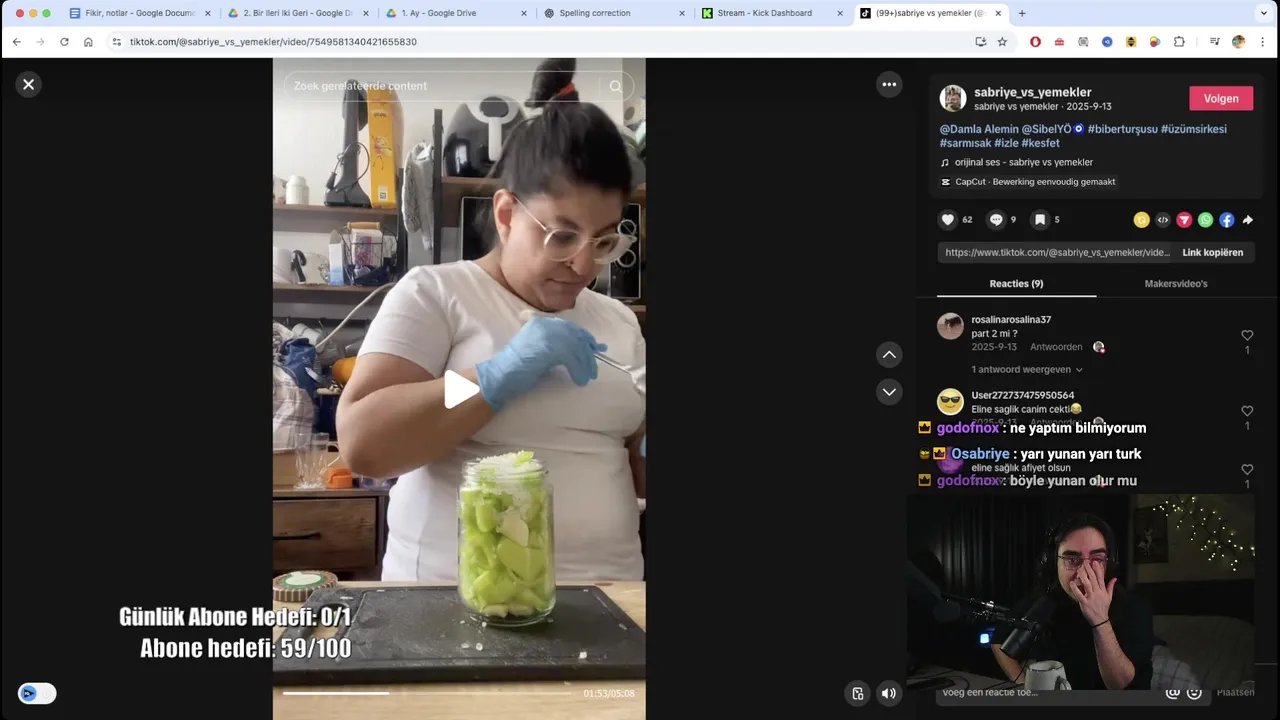
Task: Click the red Opera-style extension icon
Action: 1035,42
